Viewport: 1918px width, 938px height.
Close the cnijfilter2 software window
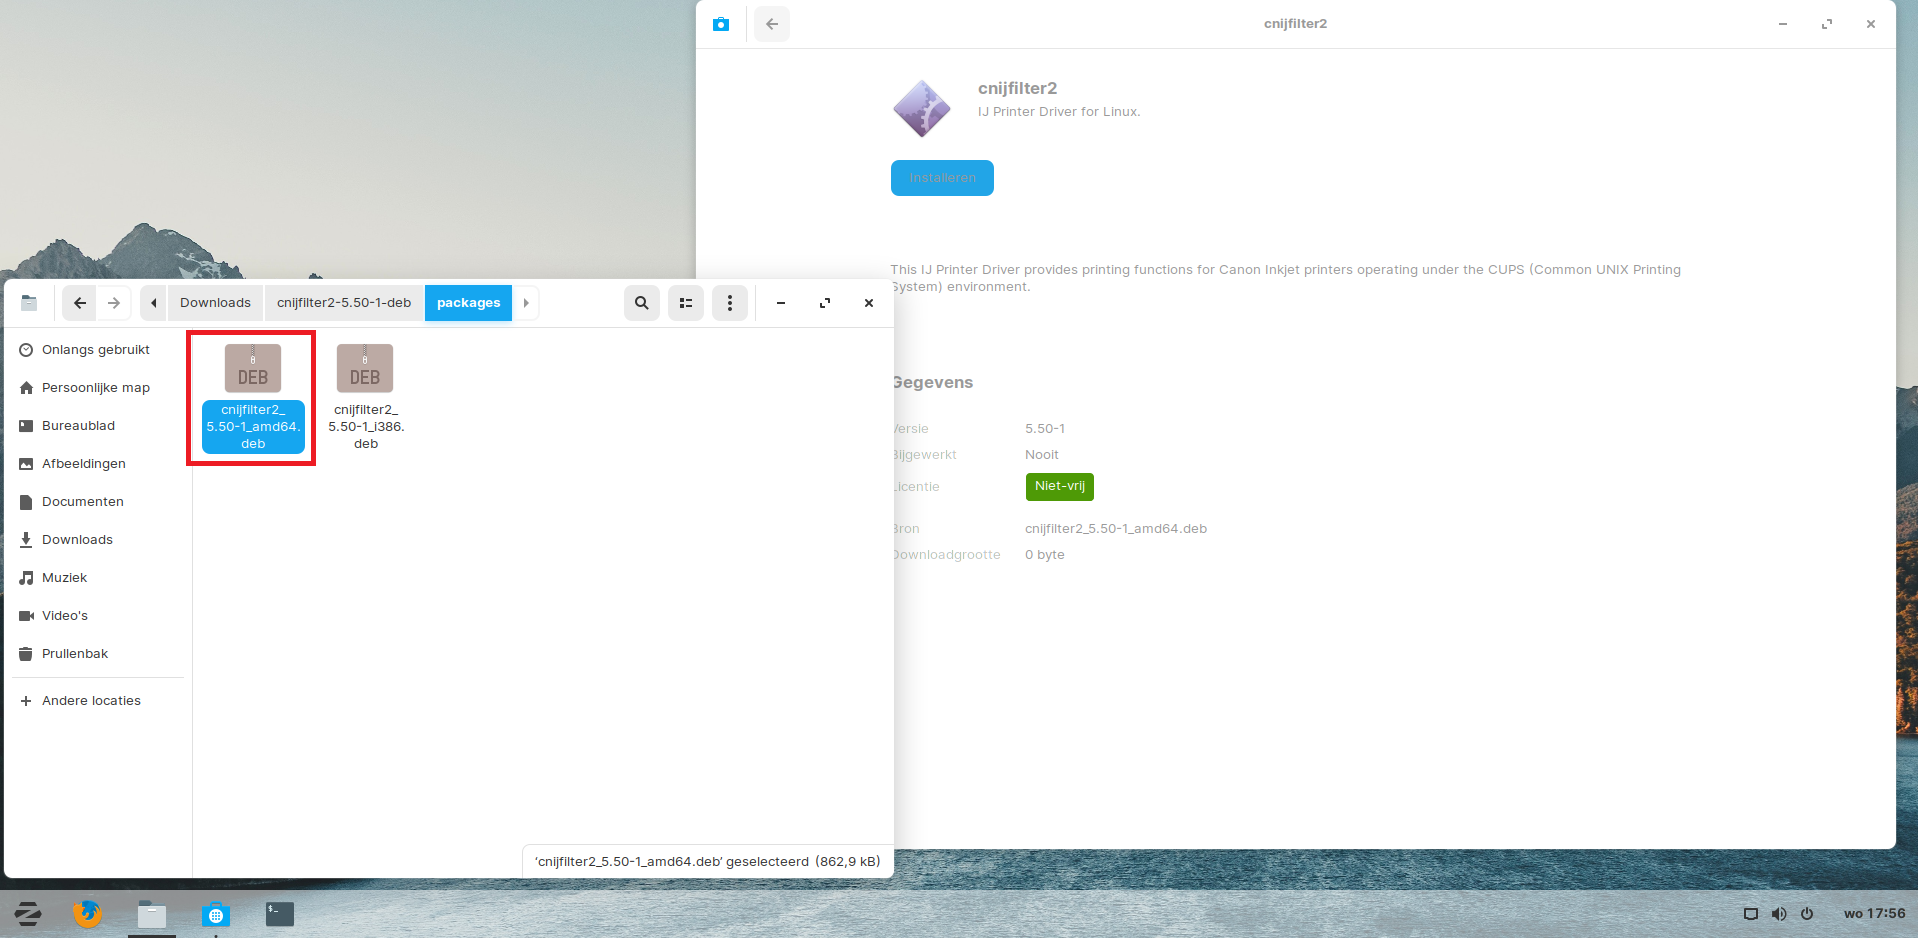click(1871, 24)
